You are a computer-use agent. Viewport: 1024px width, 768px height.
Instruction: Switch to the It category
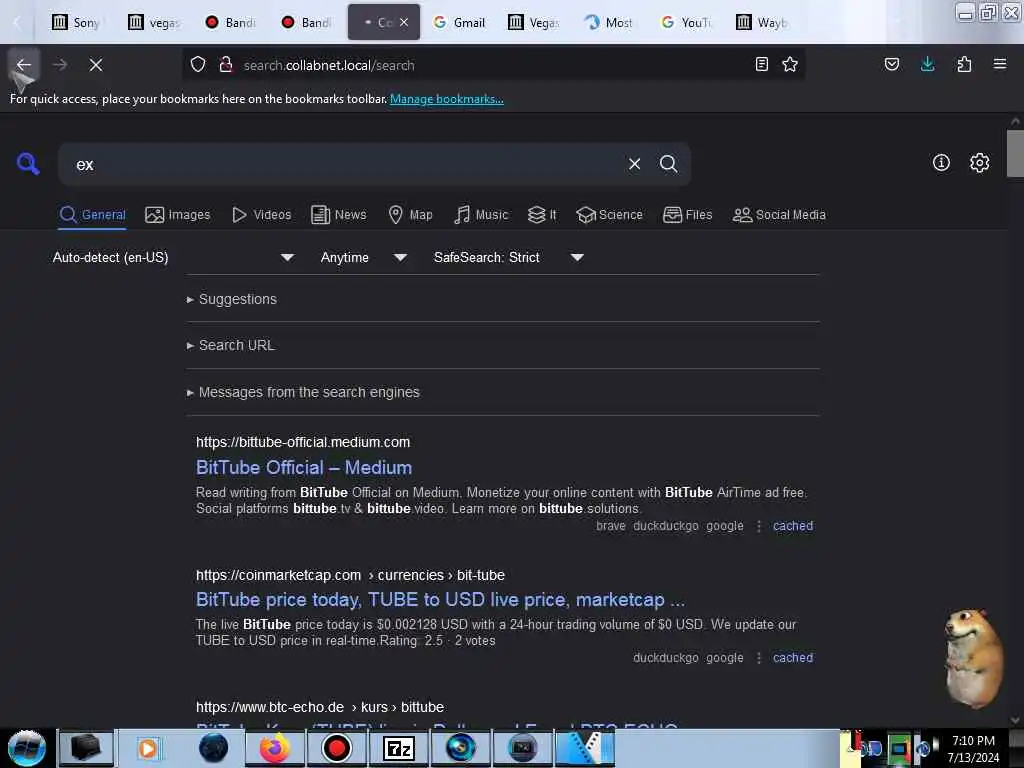[542, 215]
